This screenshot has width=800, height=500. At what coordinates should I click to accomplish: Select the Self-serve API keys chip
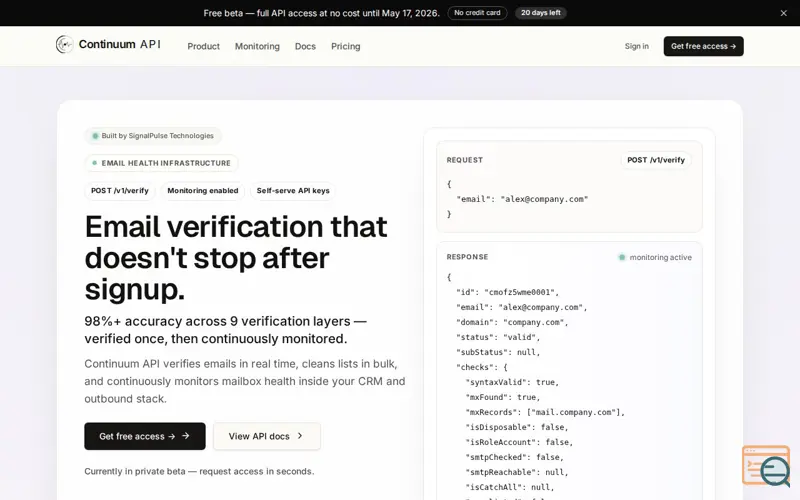(293, 191)
